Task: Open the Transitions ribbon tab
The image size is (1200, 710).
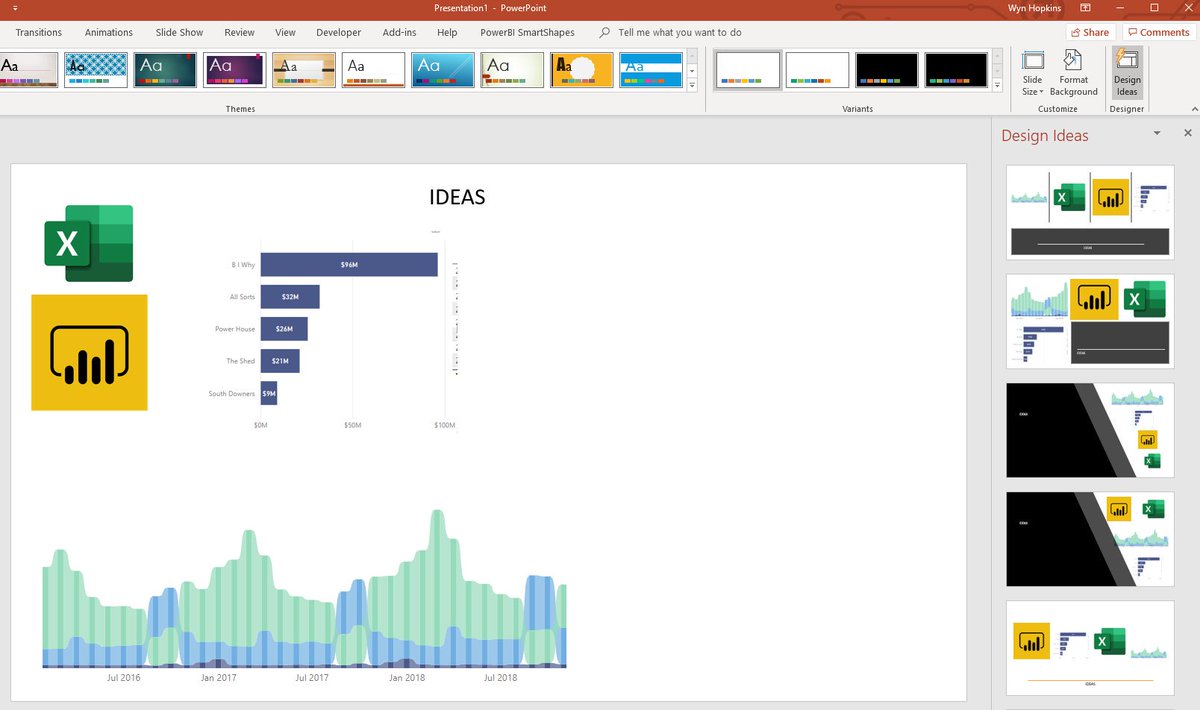Action: coord(39,32)
